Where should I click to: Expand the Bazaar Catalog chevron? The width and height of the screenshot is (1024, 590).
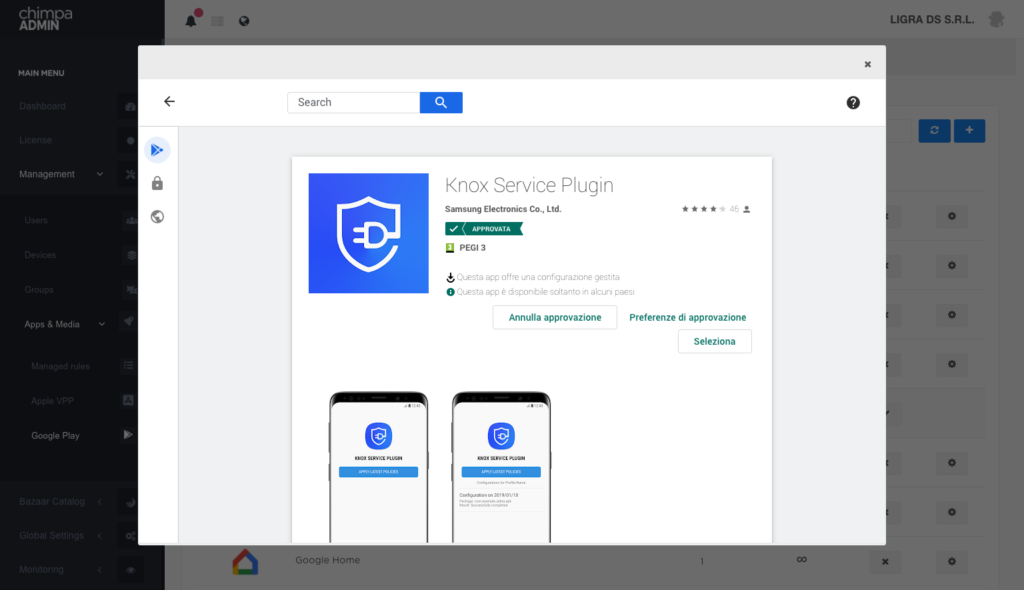(100, 502)
